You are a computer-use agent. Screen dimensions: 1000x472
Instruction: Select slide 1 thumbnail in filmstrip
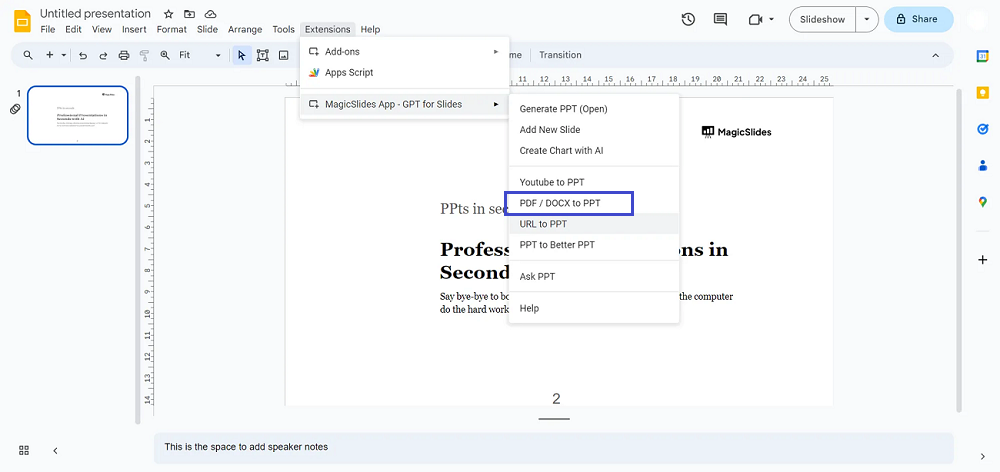[78, 115]
